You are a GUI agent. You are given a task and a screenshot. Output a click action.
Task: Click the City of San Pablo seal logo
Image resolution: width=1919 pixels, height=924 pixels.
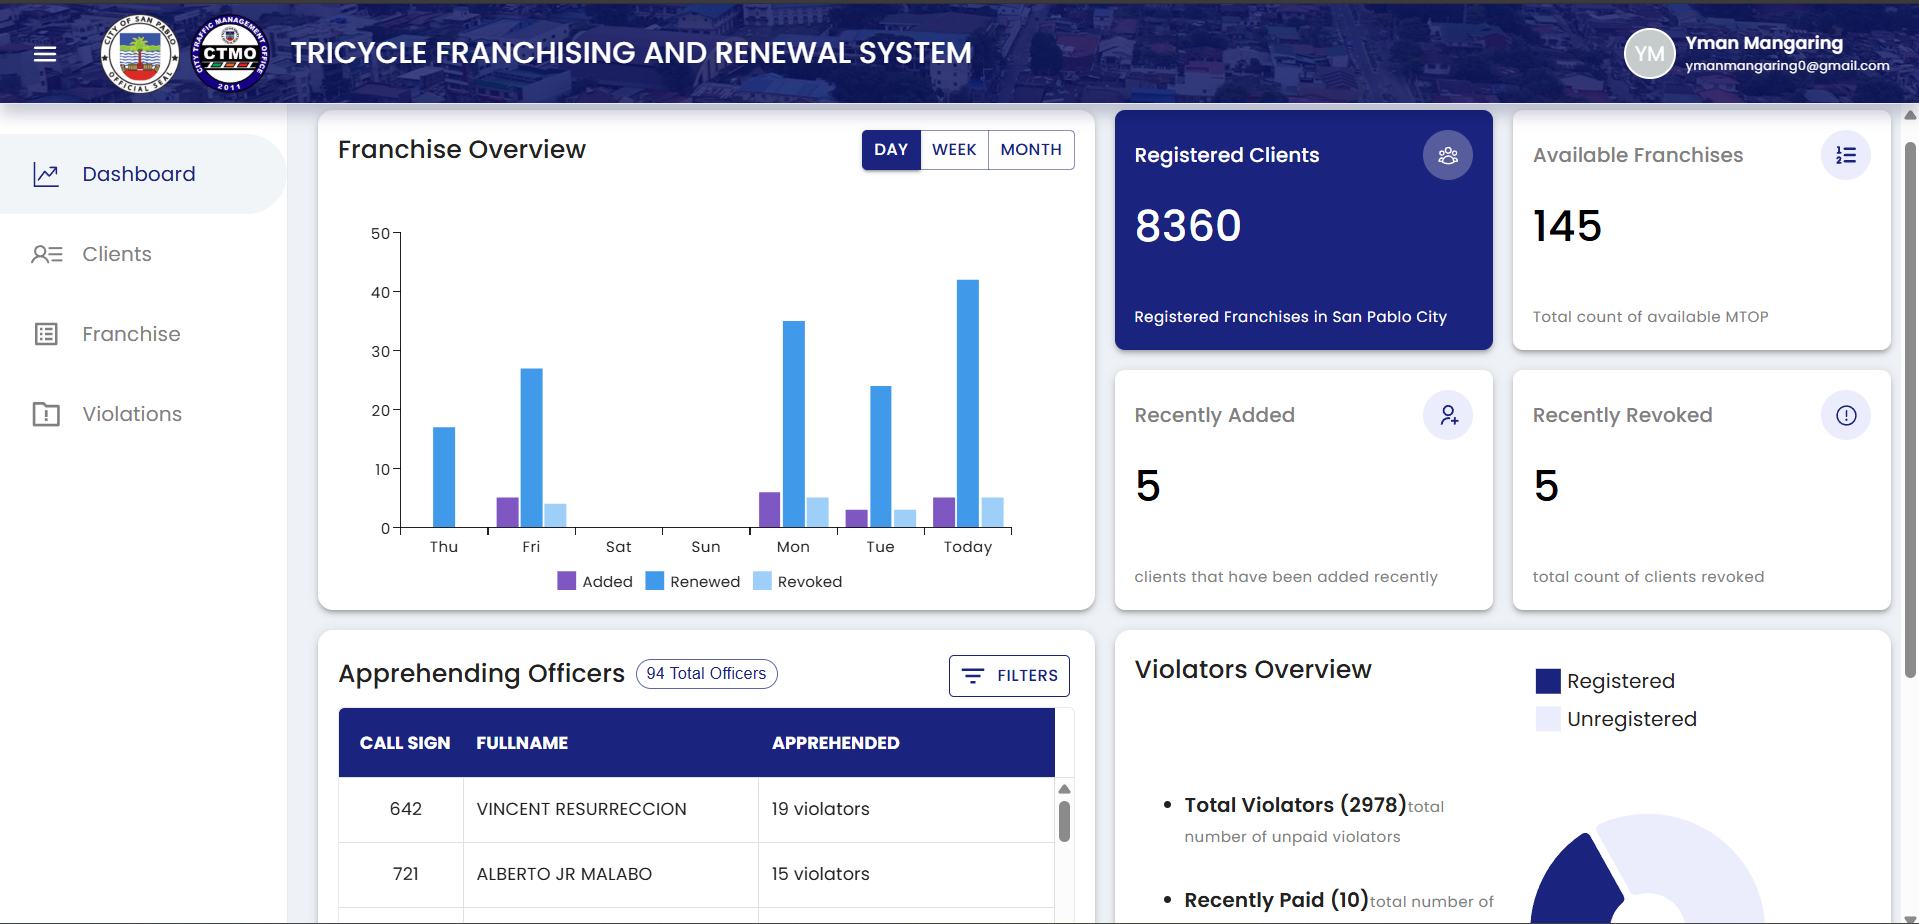tap(140, 54)
